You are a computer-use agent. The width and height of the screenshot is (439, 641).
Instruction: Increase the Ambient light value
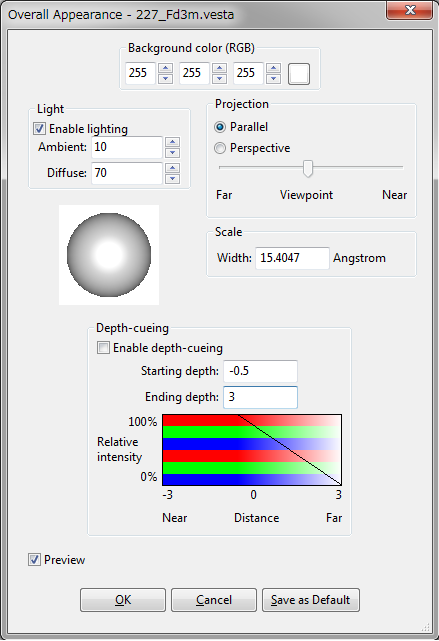(172, 142)
